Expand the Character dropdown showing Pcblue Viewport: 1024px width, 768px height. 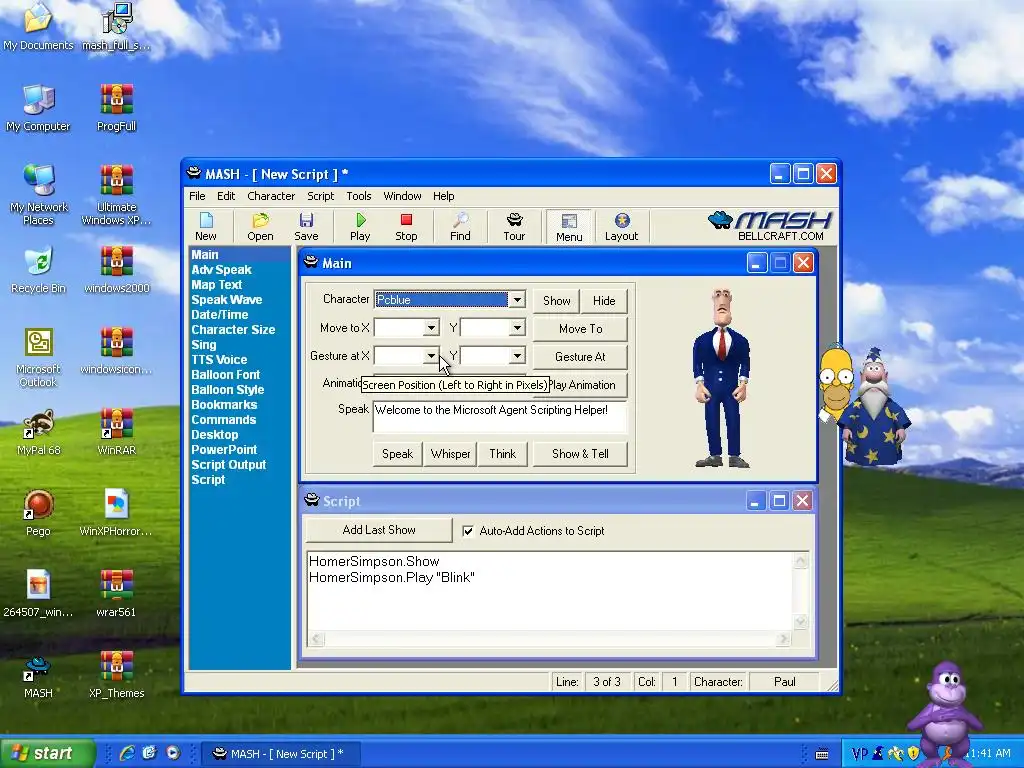[517, 300]
